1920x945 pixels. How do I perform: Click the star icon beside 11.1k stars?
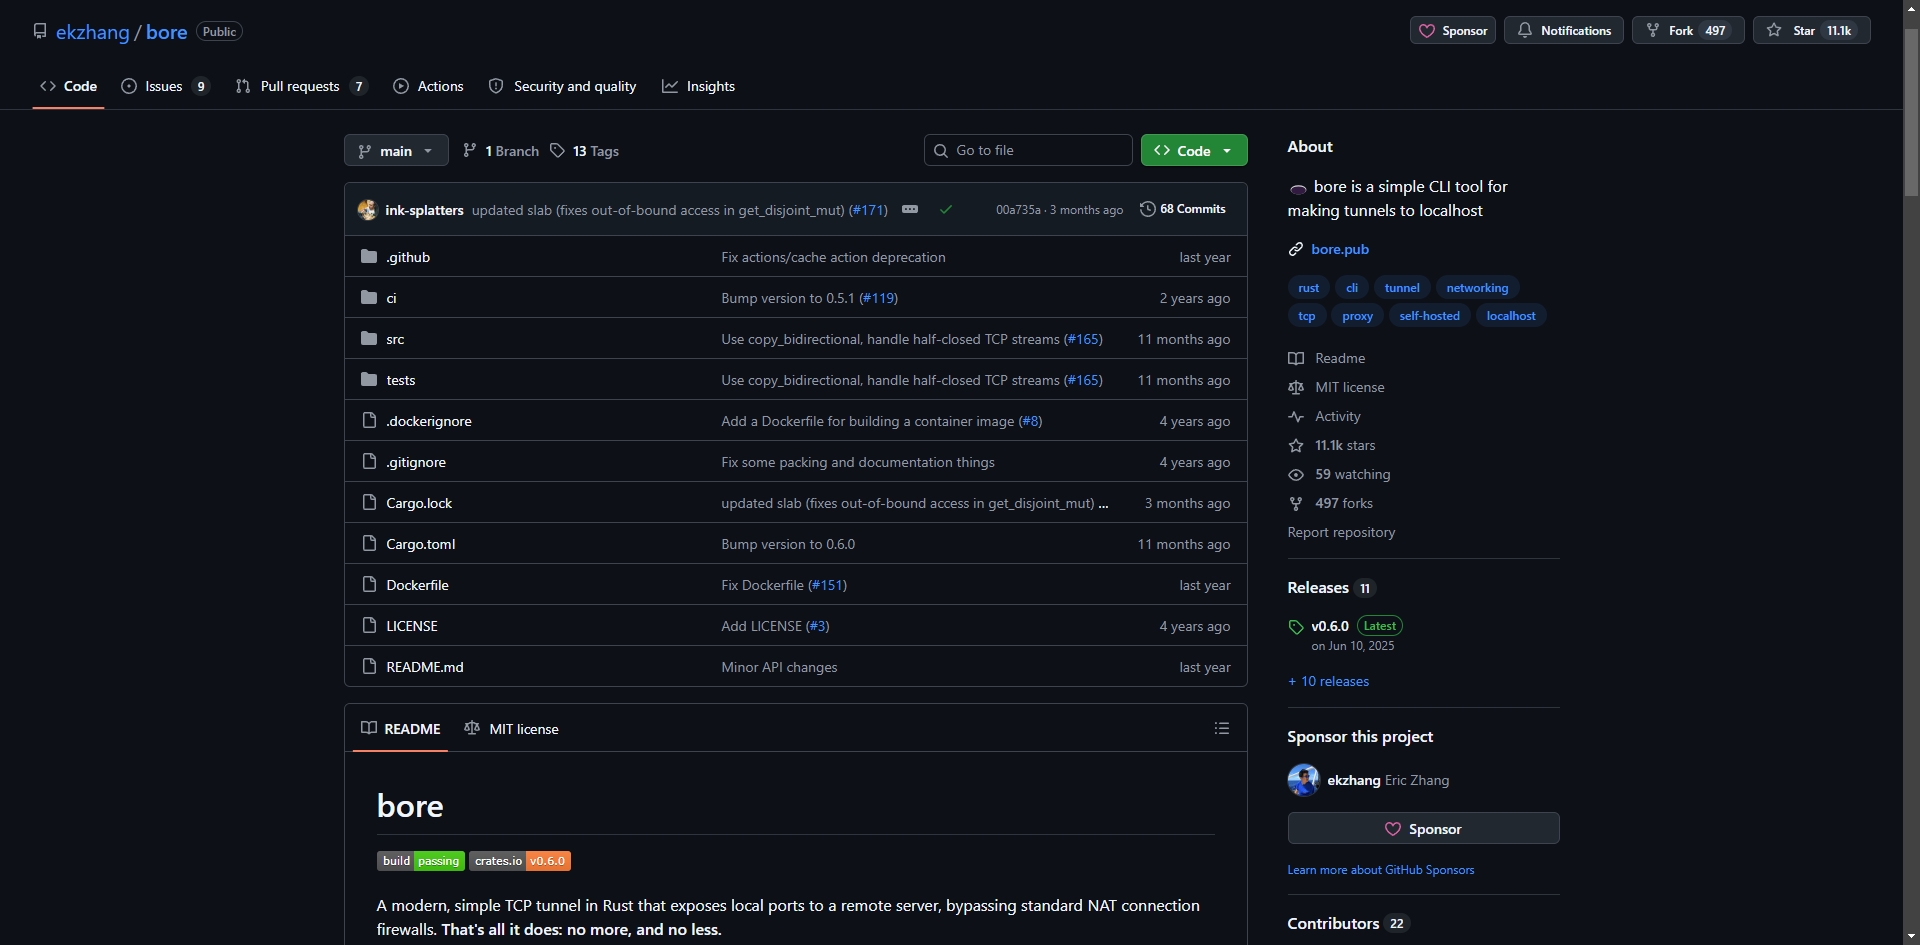point(1296,445)
